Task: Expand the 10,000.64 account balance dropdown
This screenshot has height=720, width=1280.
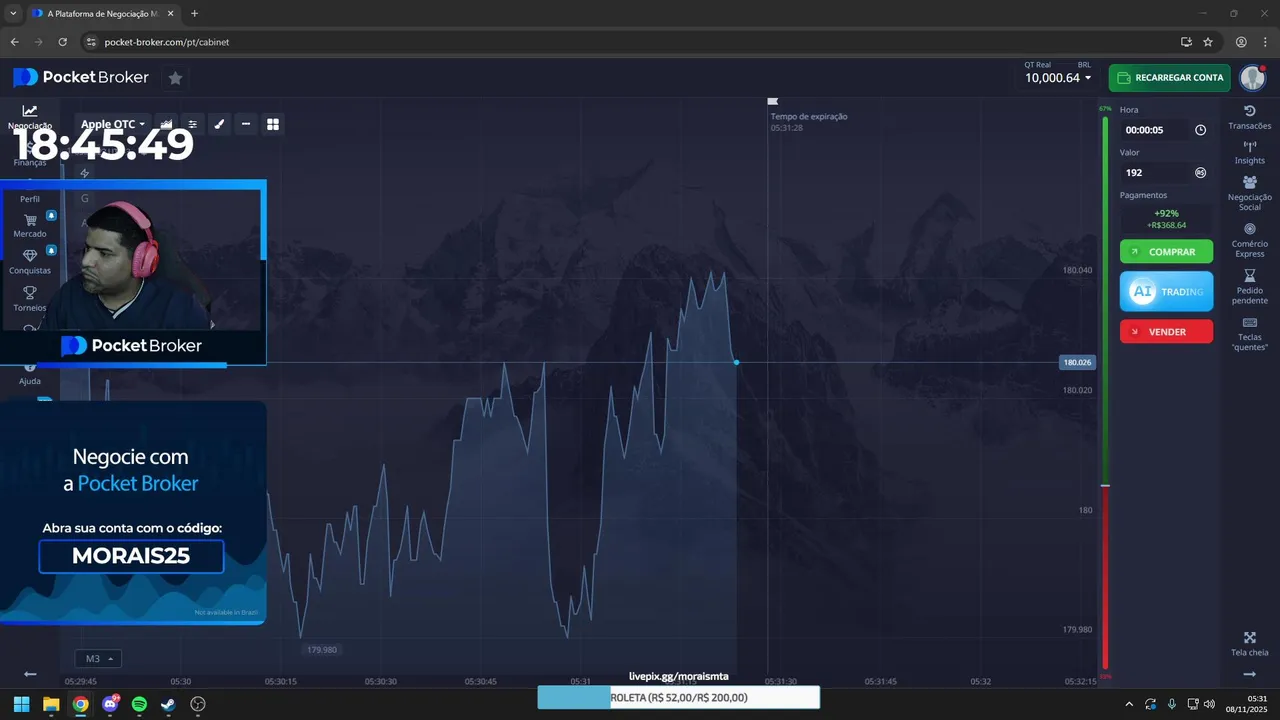Action: [x=1058, y=77]
